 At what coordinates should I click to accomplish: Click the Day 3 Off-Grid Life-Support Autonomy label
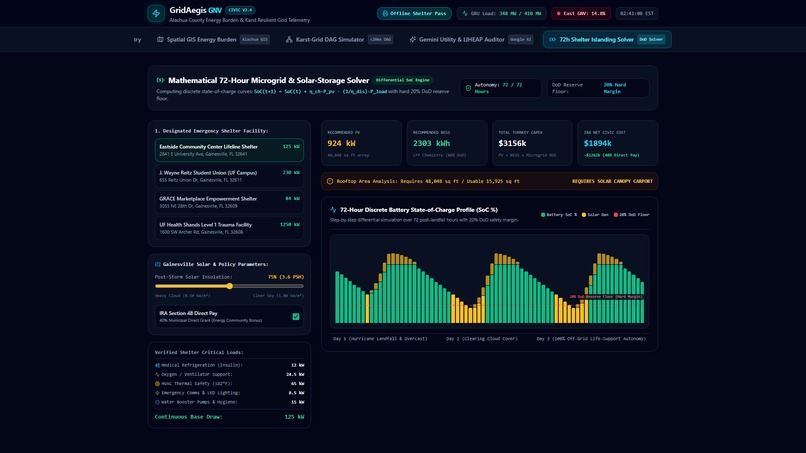click(x=591, y=339)
